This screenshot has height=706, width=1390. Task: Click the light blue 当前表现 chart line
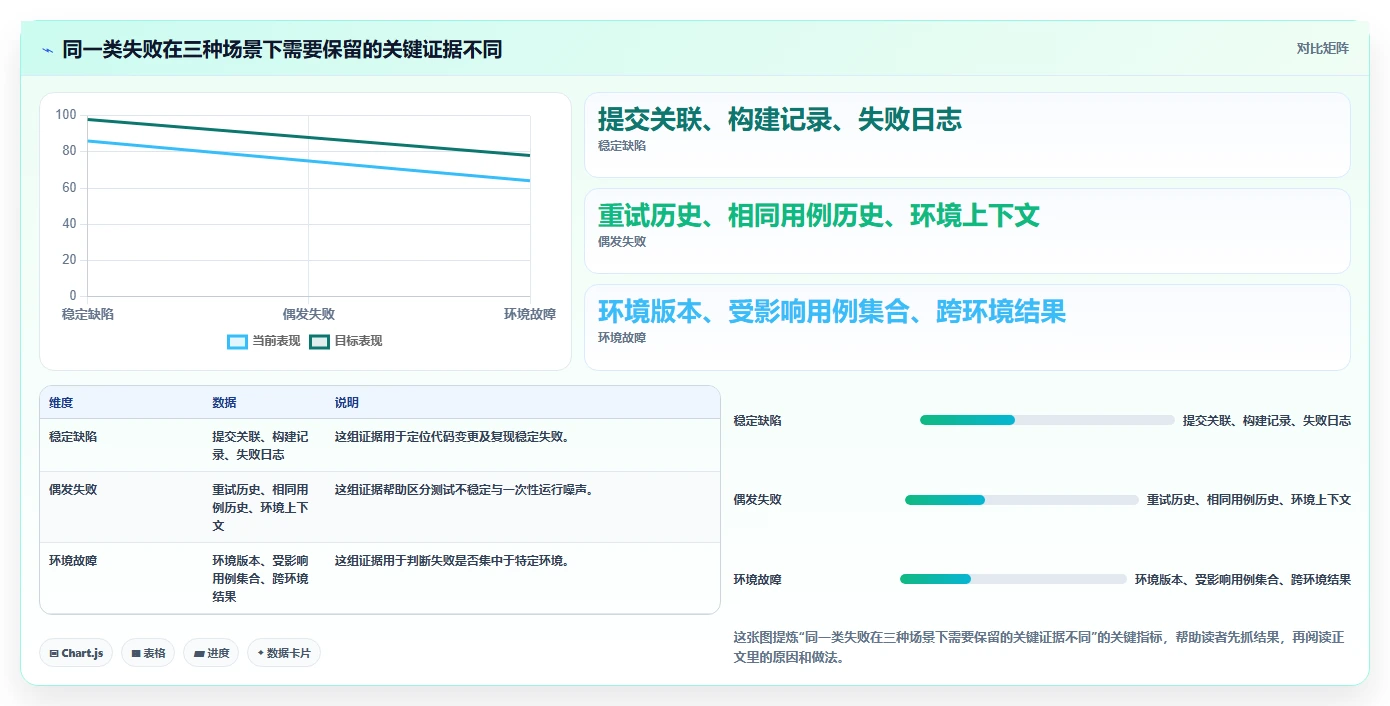coord(308,161)
